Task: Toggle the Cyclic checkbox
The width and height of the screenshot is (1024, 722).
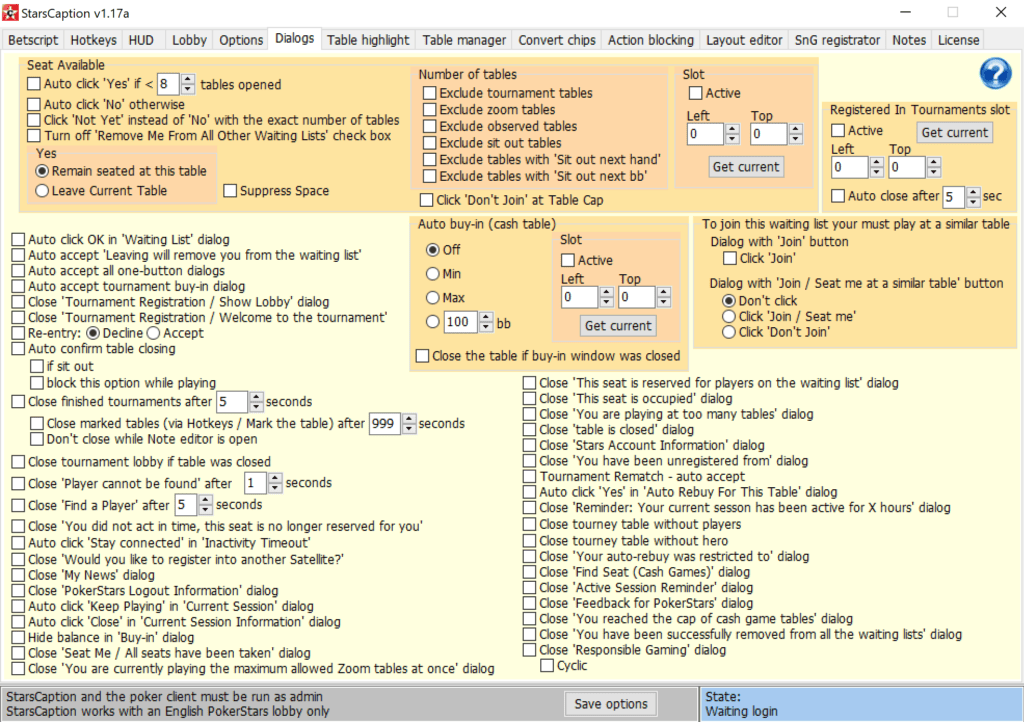Action: pyautogui.click(x=547, y=666)
